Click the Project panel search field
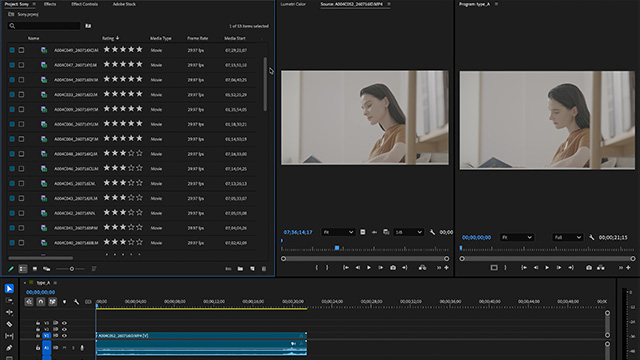 (x=44, y=26)
